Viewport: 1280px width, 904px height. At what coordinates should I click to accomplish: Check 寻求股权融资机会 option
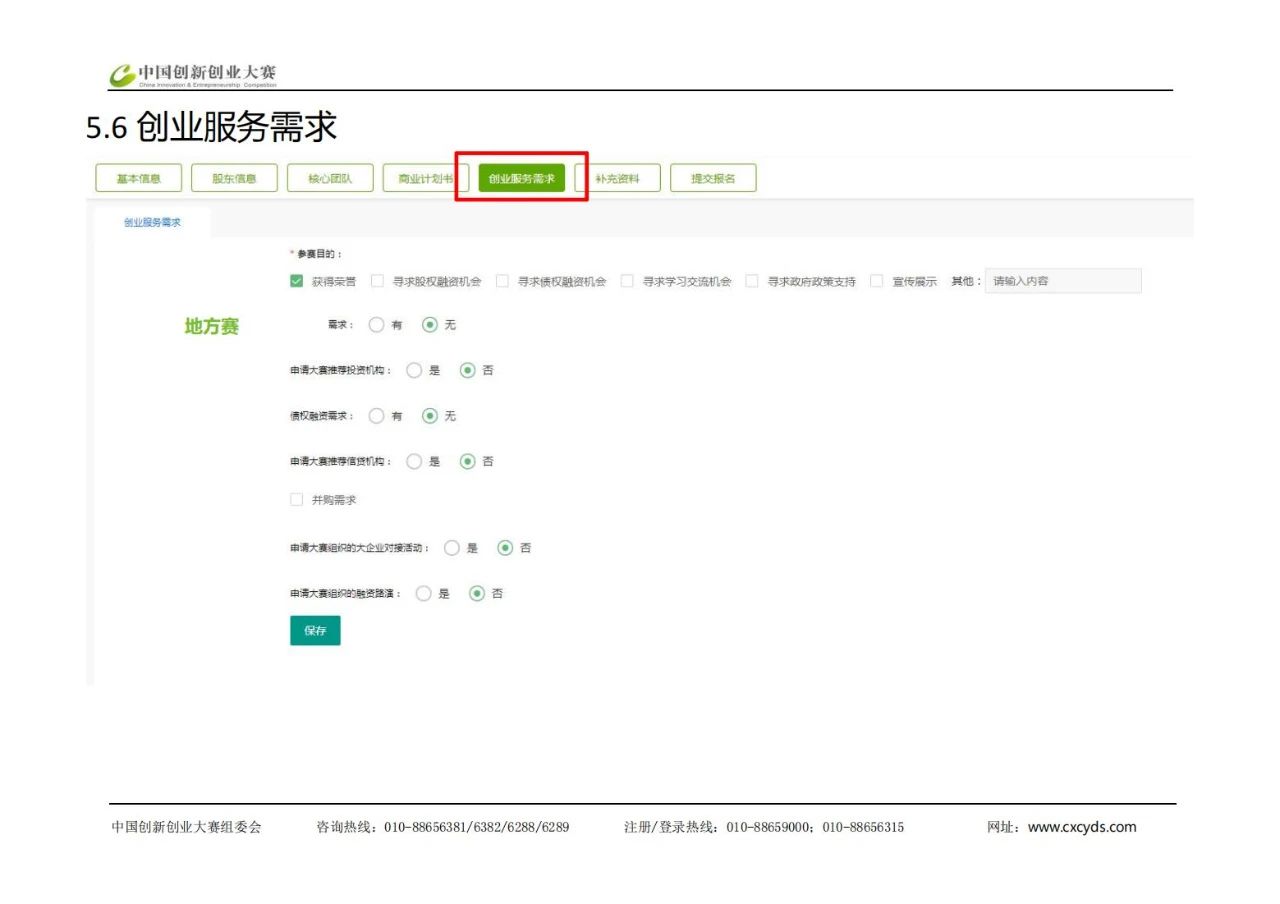click(x=377, y=281)
